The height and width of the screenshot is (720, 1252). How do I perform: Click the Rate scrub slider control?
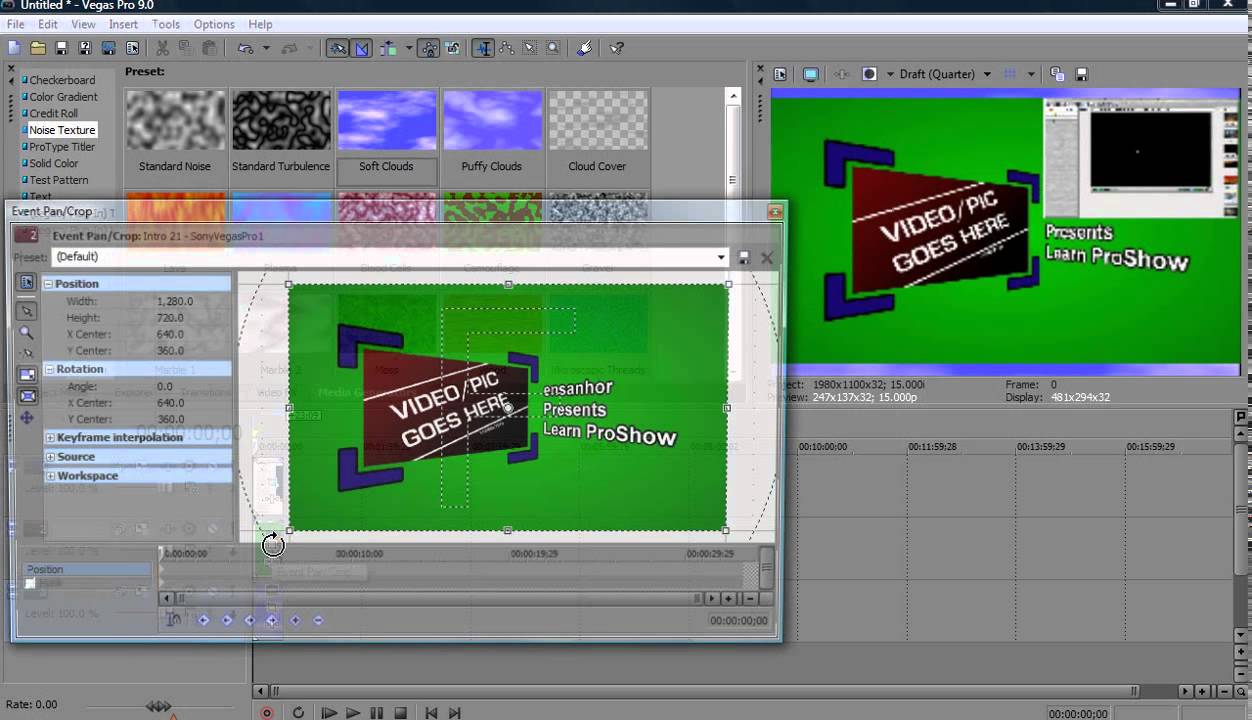pyautogui.click(x=159, y=706)
